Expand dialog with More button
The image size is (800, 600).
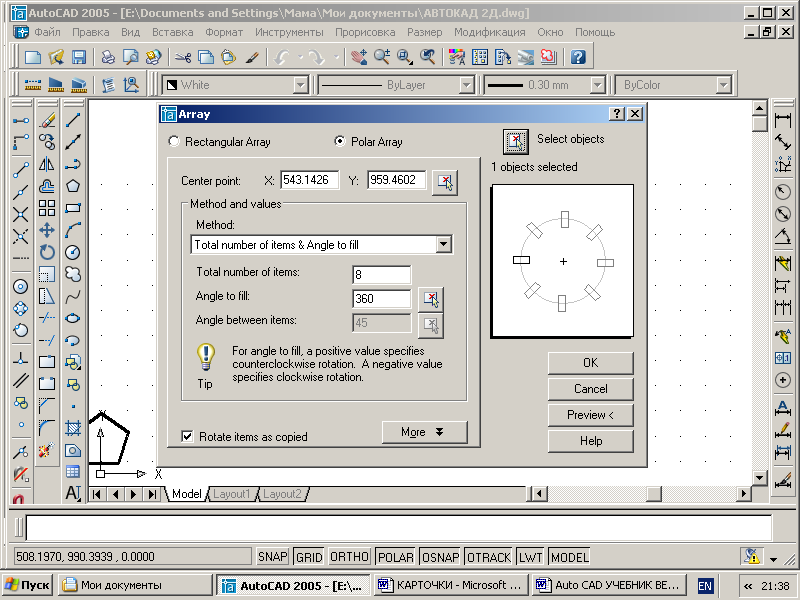tap(424, 432)
